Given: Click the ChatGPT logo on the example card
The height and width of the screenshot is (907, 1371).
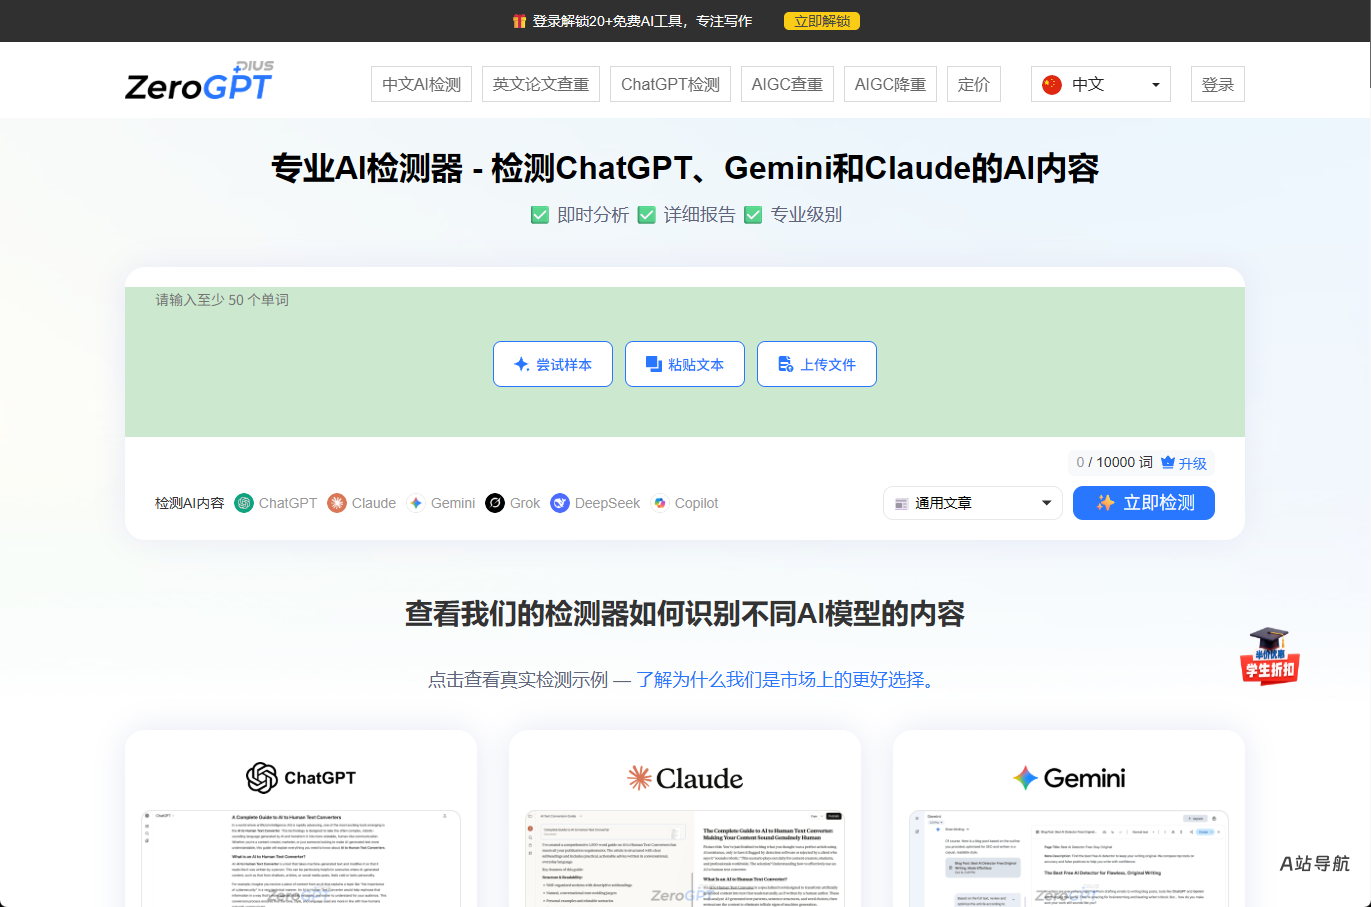Looking at the screenshot, I should click(x=301, y=778).
